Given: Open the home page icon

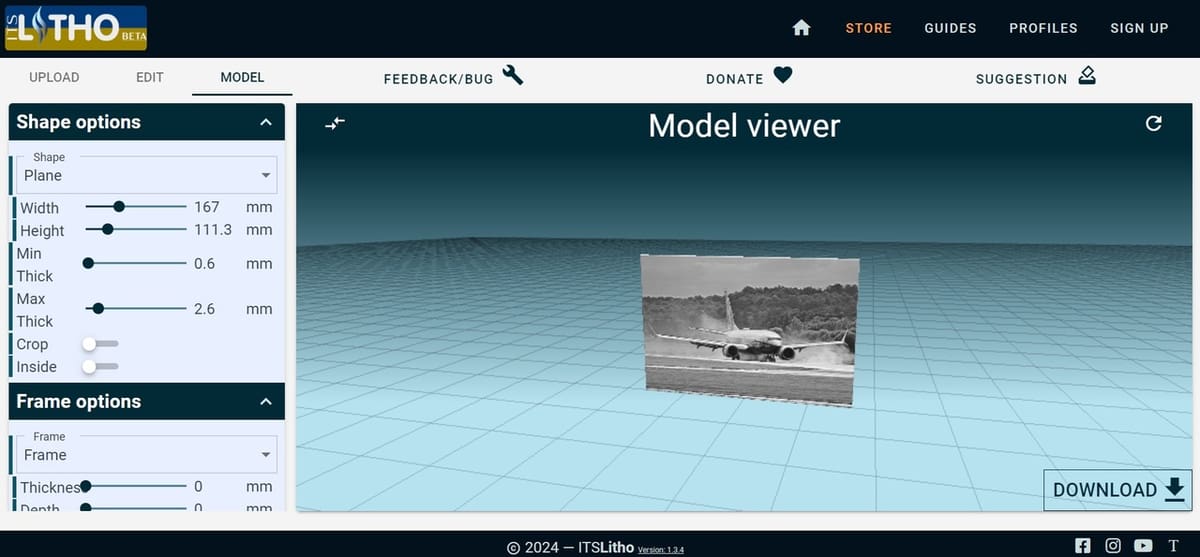Looking at the screenshot, I should coord(801,28).
